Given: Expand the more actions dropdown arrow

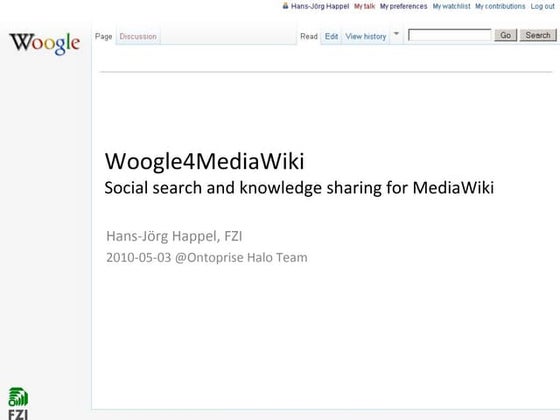Looking at the screenshot, I should coord(396,34).
